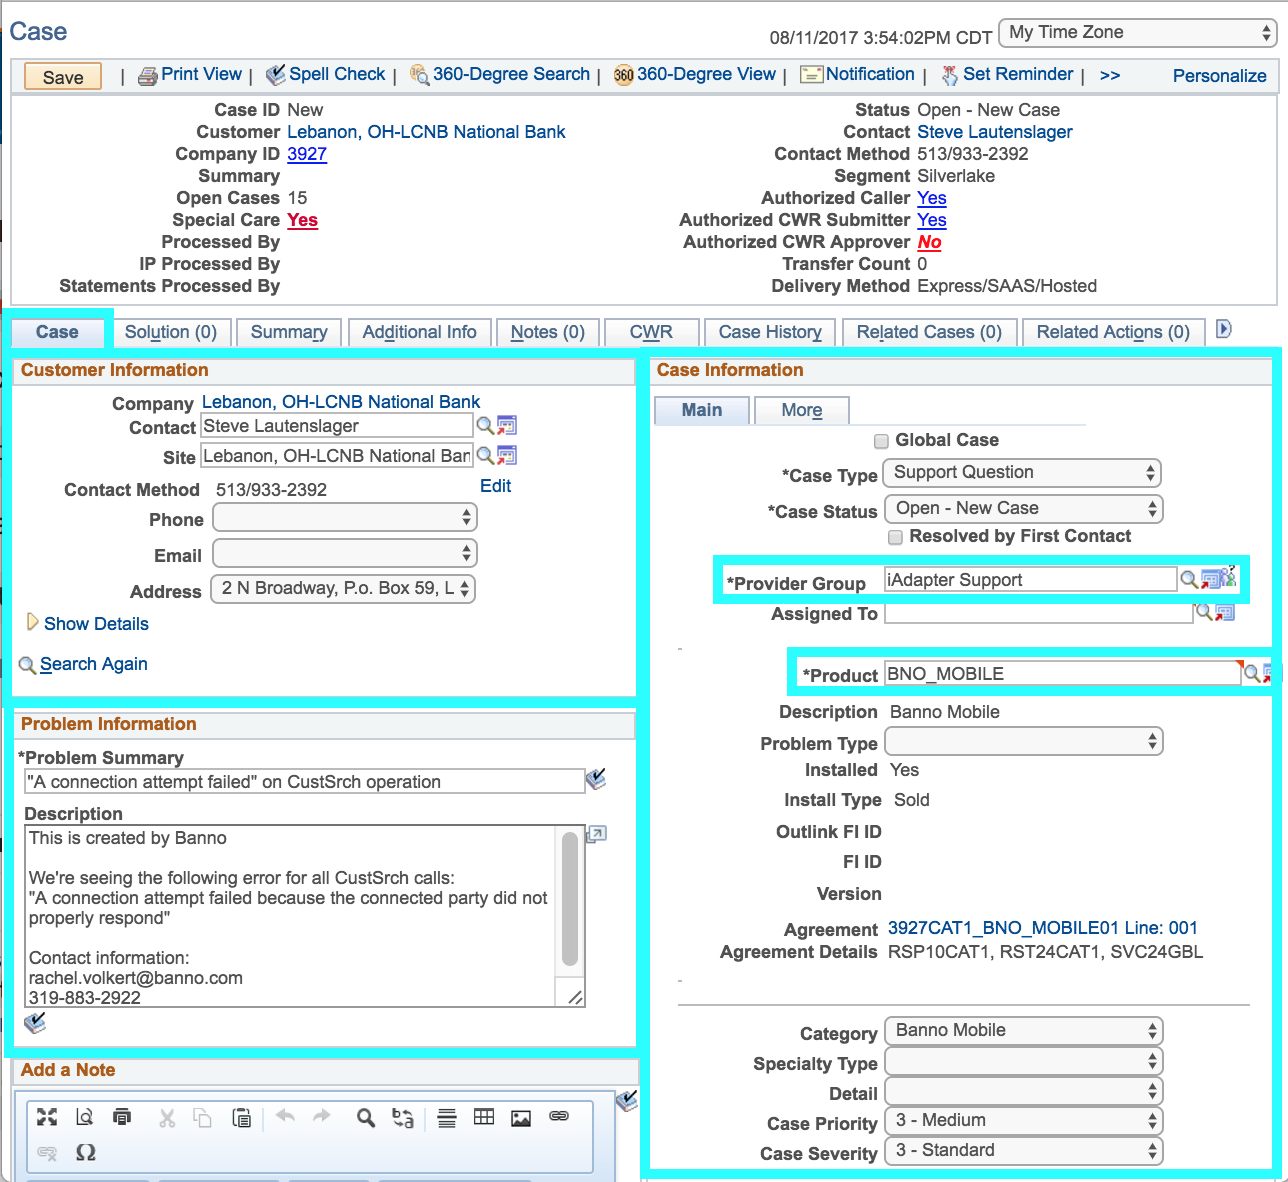
Task: Click the maximize editor icon in note toolbar
Action: coord(47,1117)
